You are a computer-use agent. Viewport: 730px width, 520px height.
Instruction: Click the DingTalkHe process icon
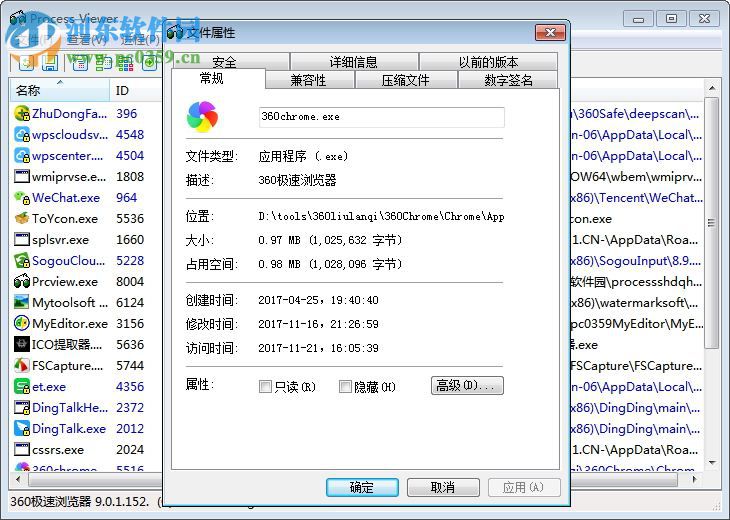[21, 407]
